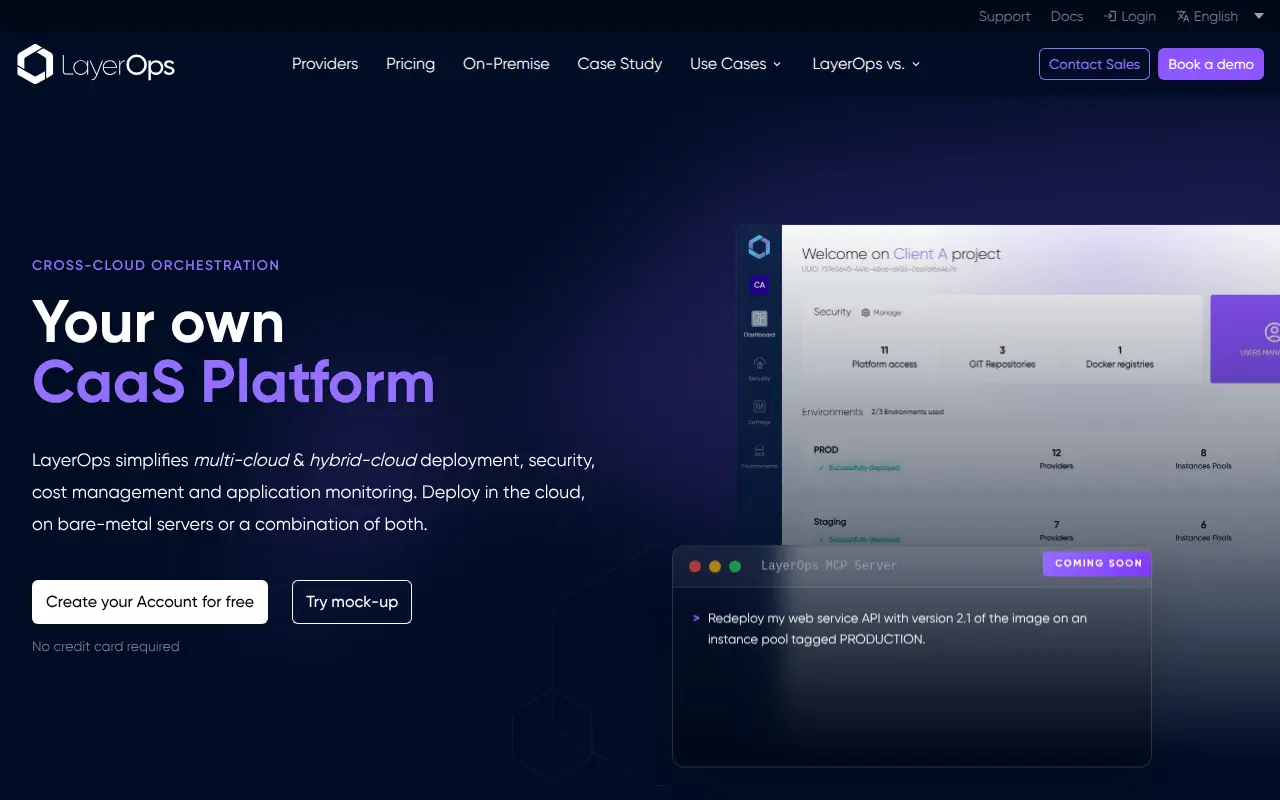The image size is (1280, 800).
Task: Open the language selector caret
Action: [1258, 16]
